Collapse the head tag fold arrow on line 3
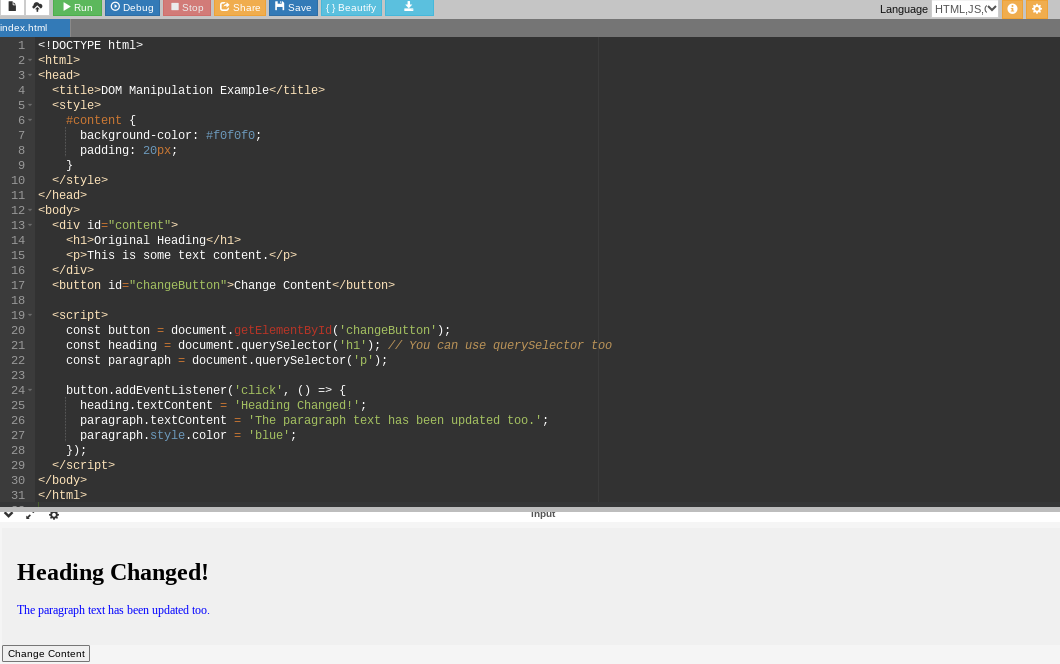 coord(30,75)
